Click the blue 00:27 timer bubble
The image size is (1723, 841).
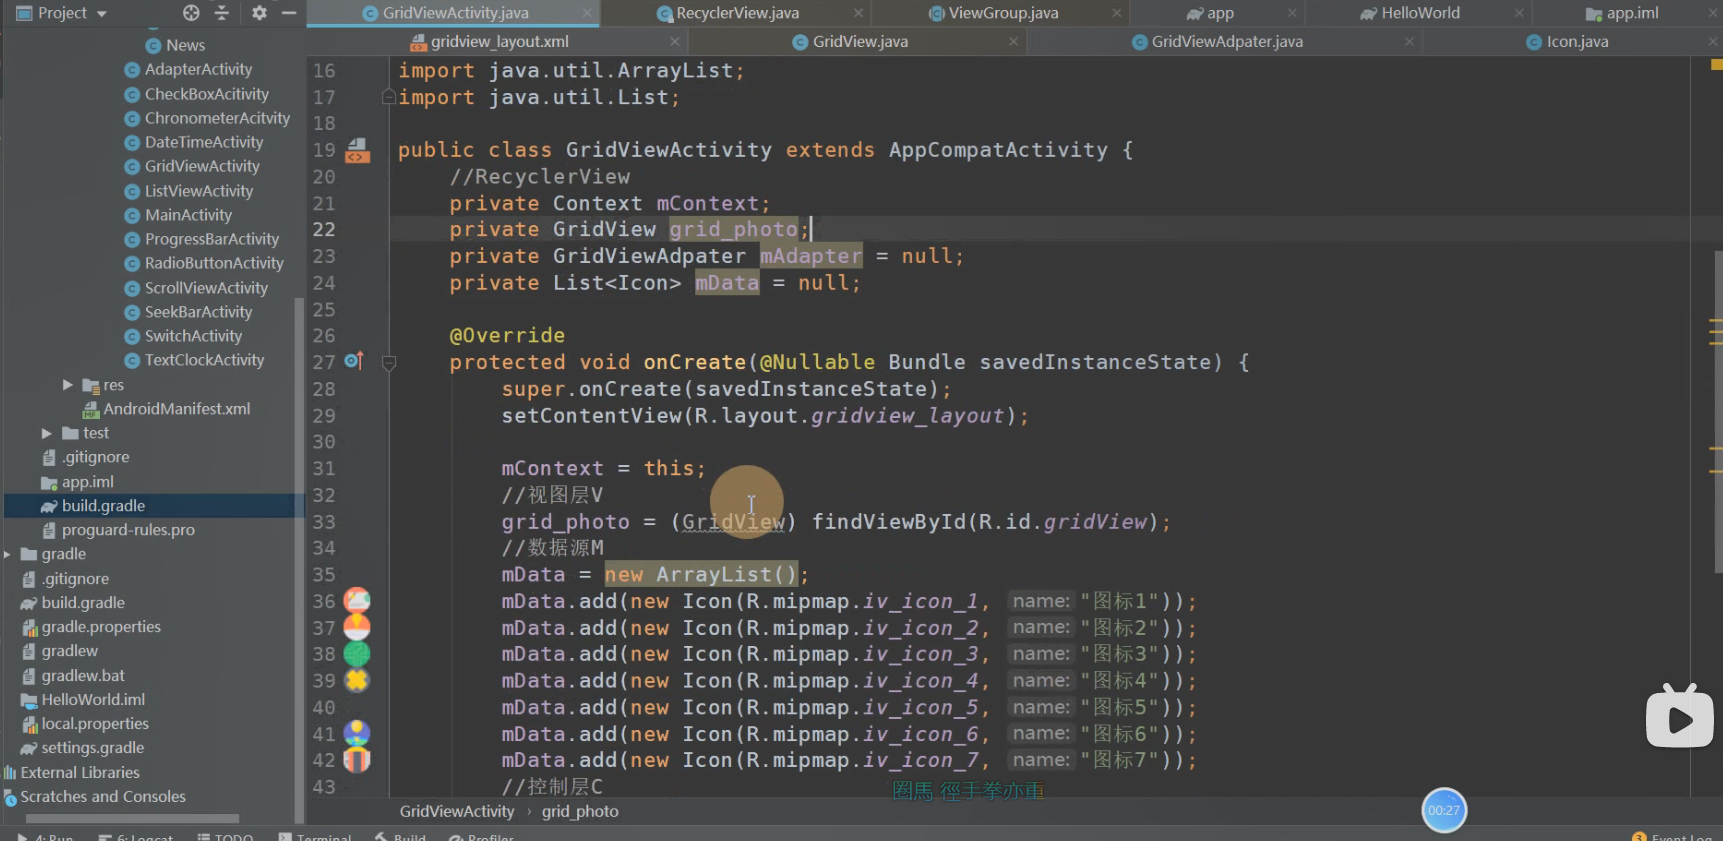[1444, 810]
